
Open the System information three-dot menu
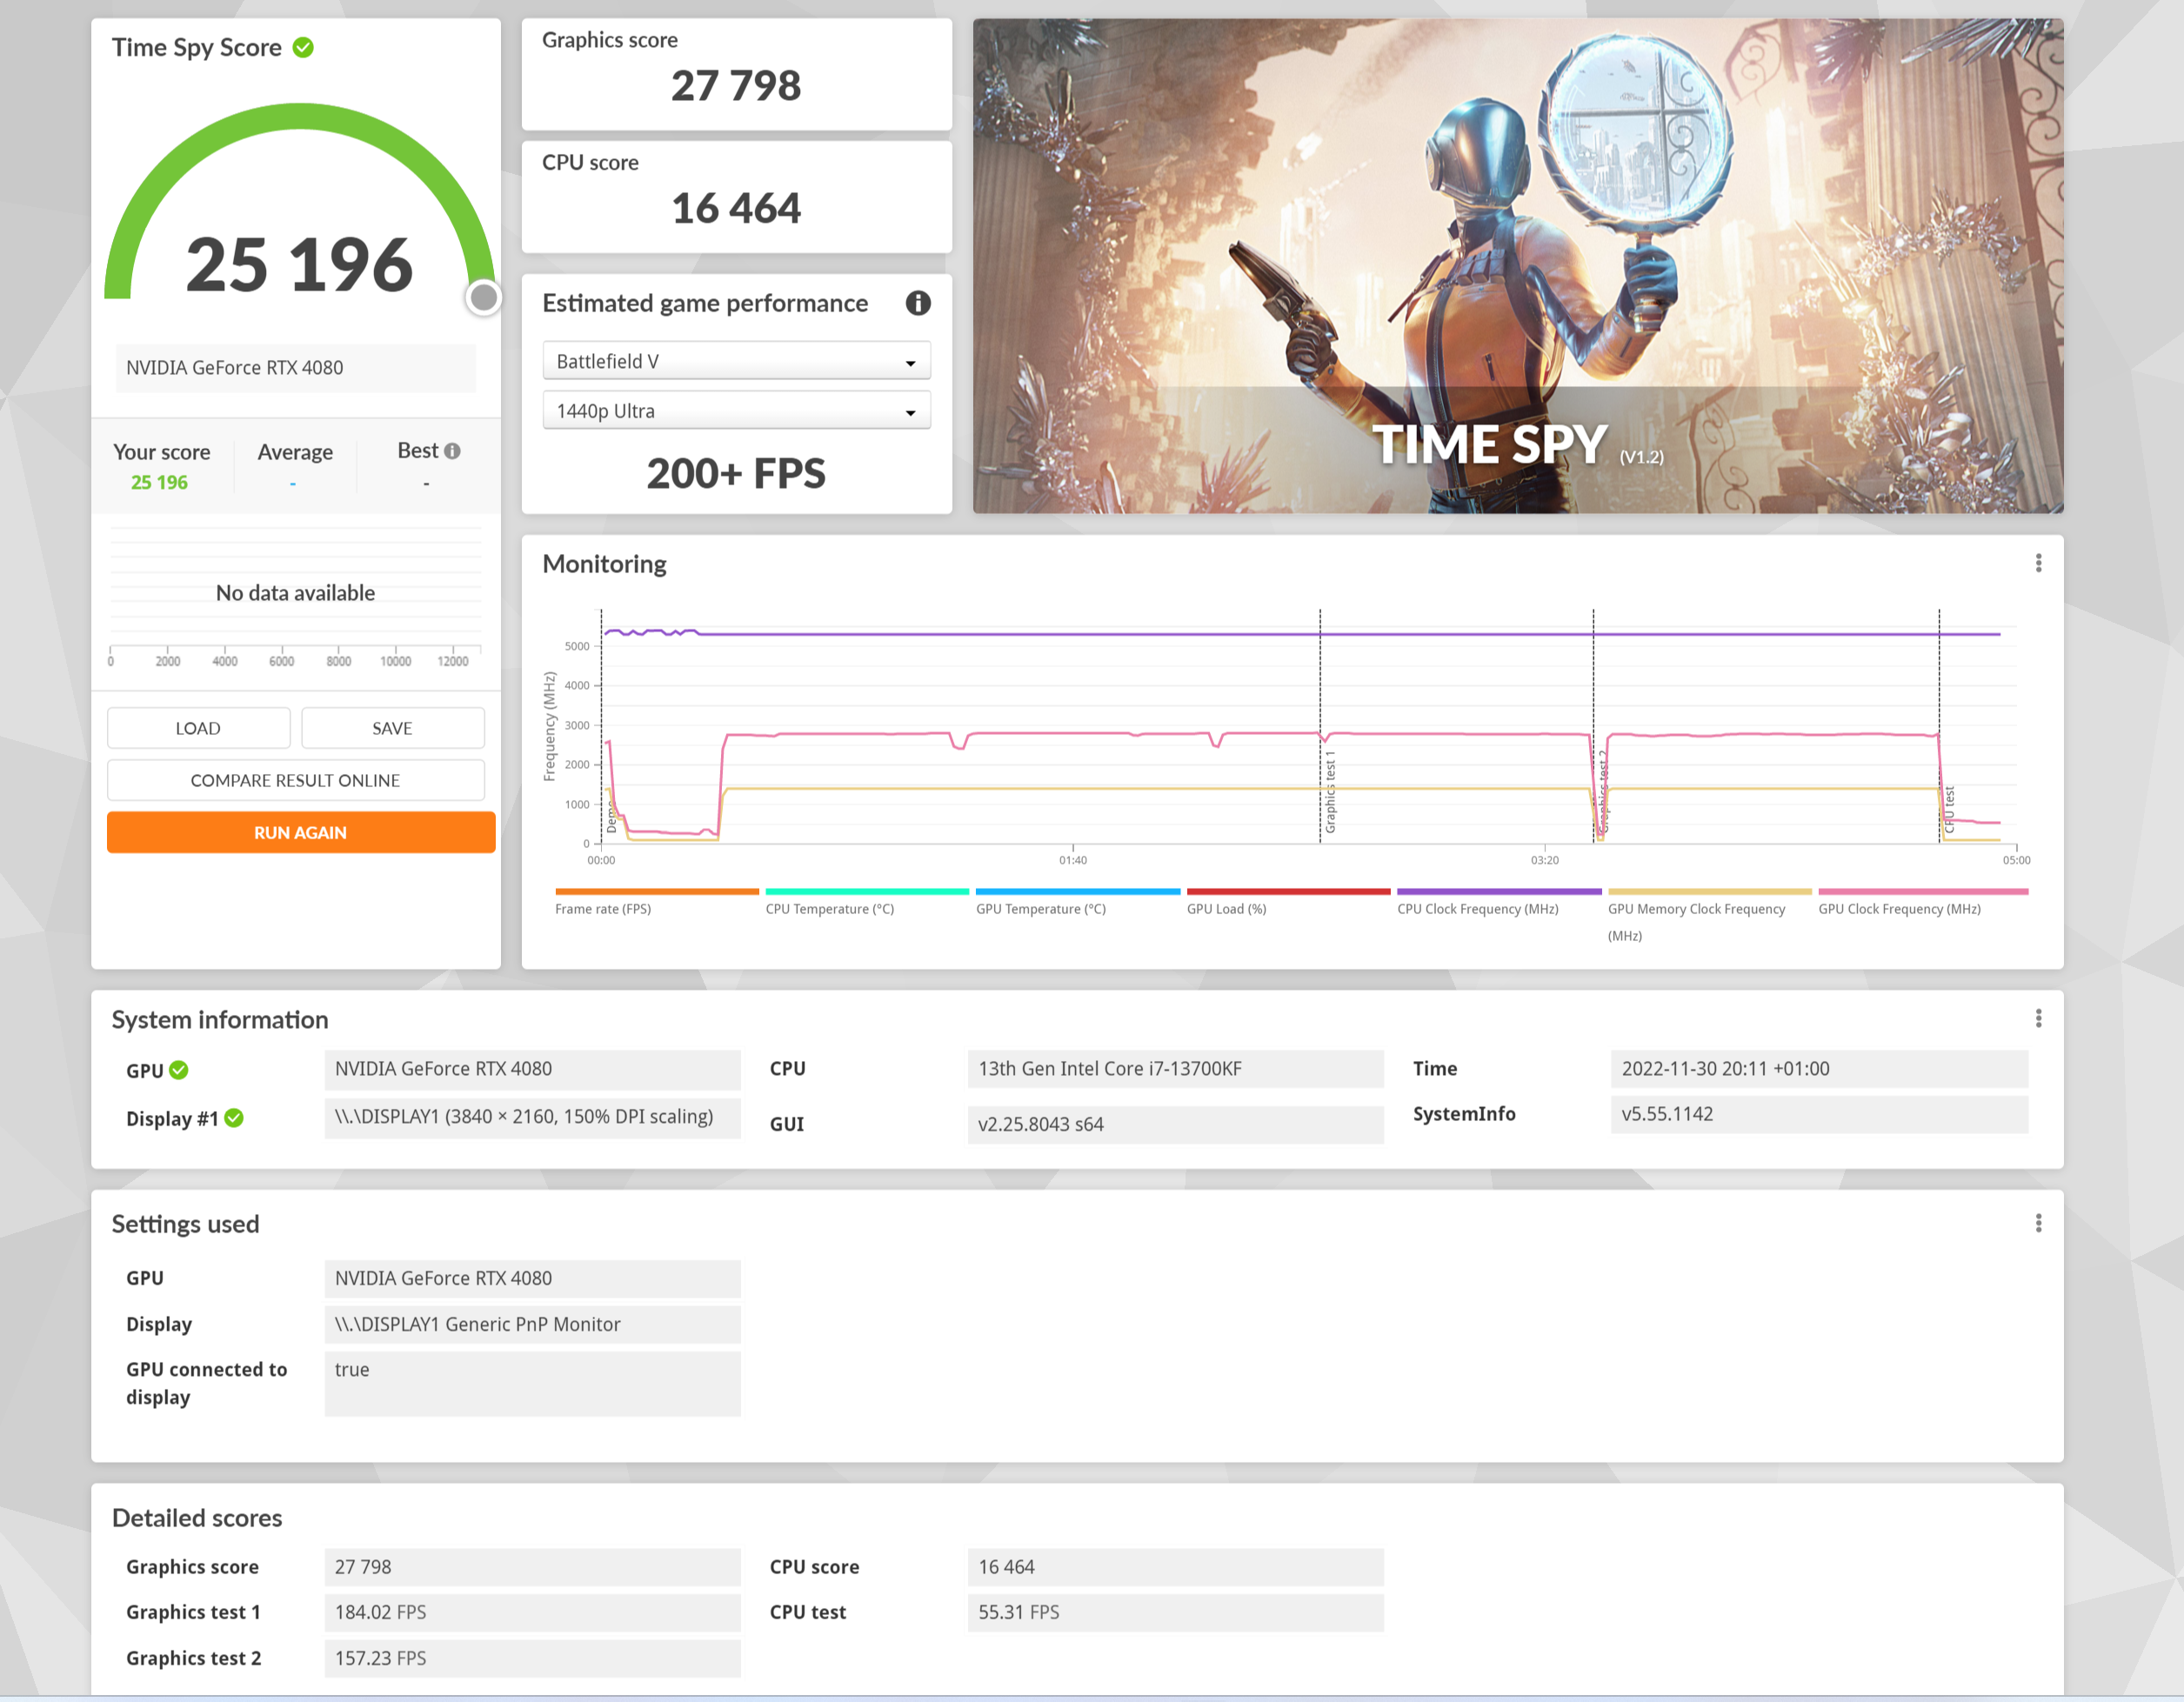2038,1018
